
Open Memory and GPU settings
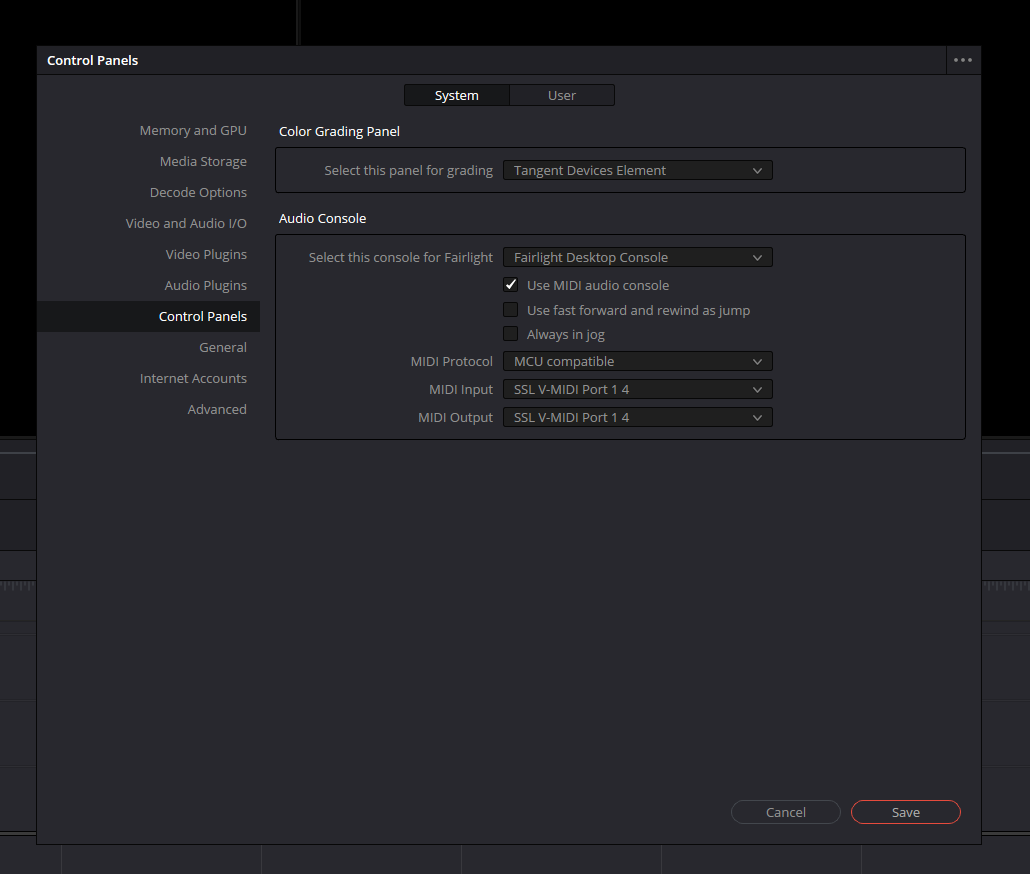pyautogui.click(x=193, y=131)
